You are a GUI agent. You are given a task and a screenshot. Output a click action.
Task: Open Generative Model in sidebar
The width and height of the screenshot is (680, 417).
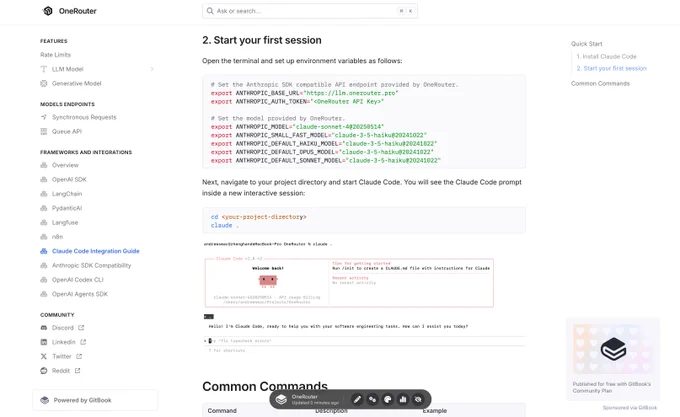pyautogui.click(x=76, y=83)
